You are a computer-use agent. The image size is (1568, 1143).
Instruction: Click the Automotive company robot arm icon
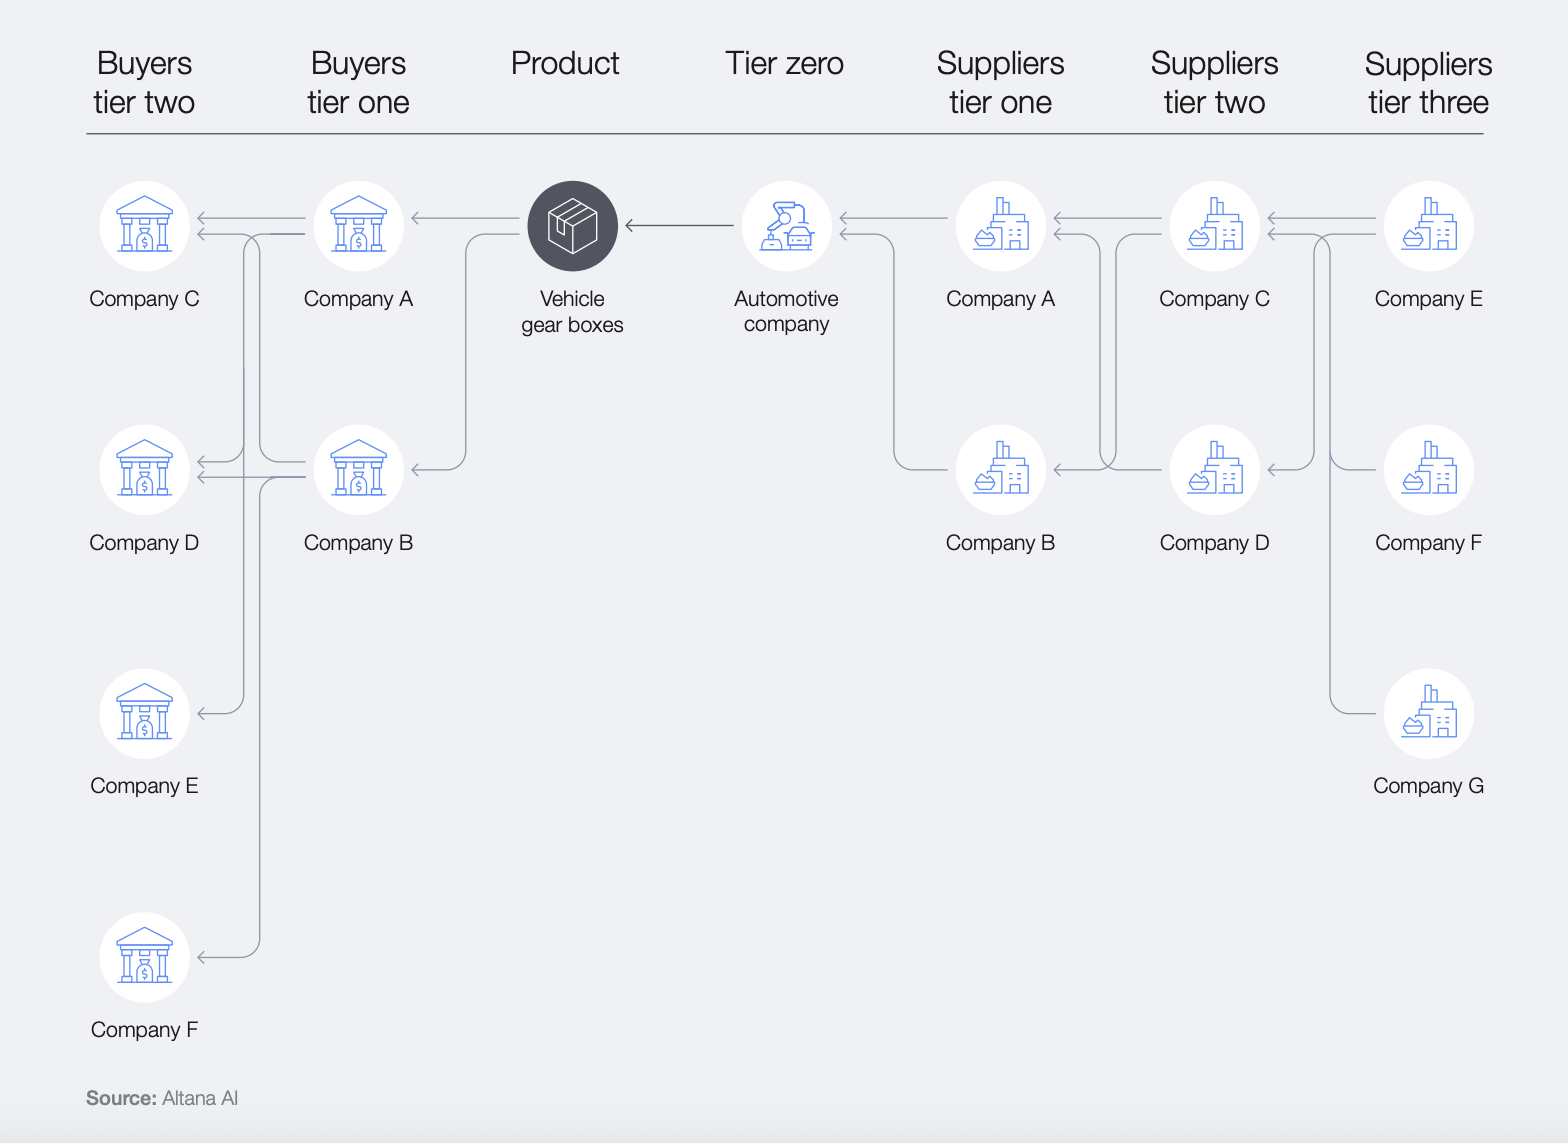[787, 226]
